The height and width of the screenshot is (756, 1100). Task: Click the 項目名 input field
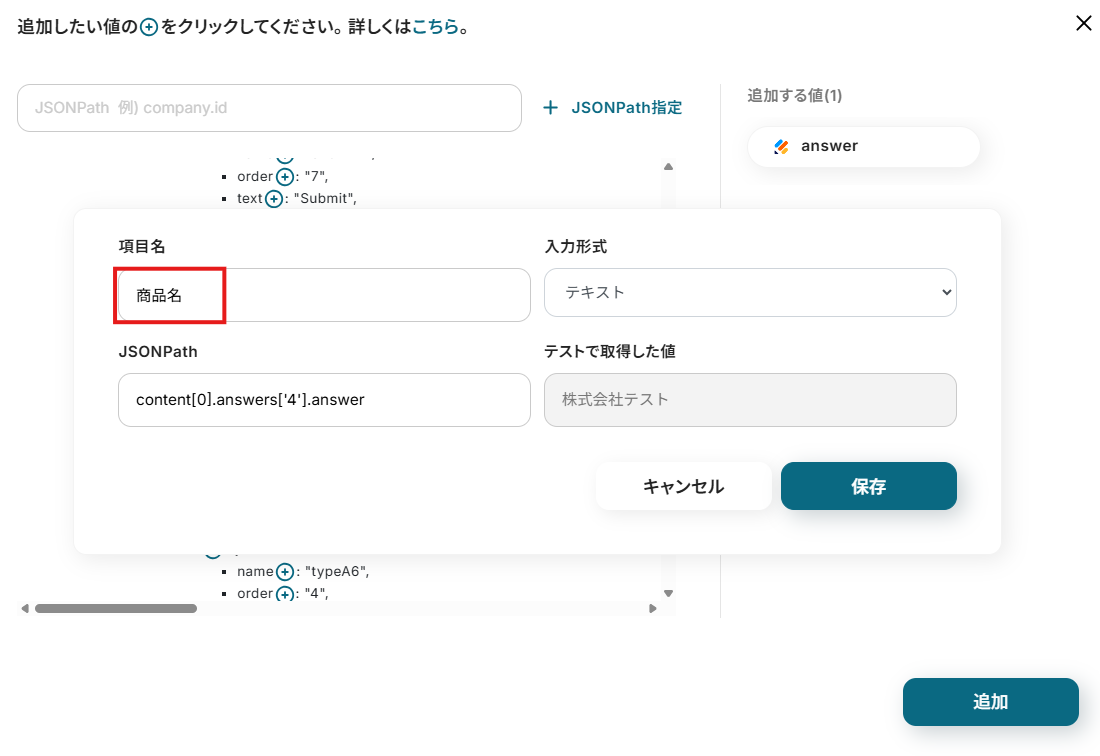click(324, 295)
